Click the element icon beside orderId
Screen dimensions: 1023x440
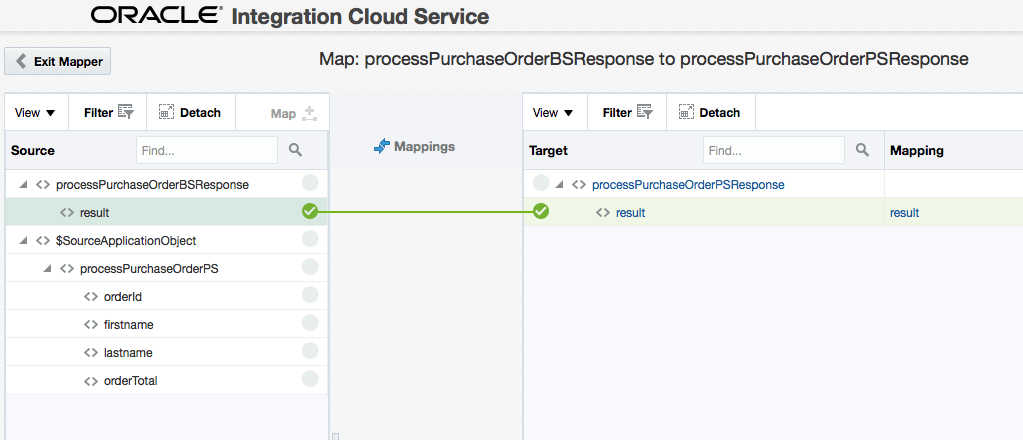pyautogui.click(x=91, y=297)
